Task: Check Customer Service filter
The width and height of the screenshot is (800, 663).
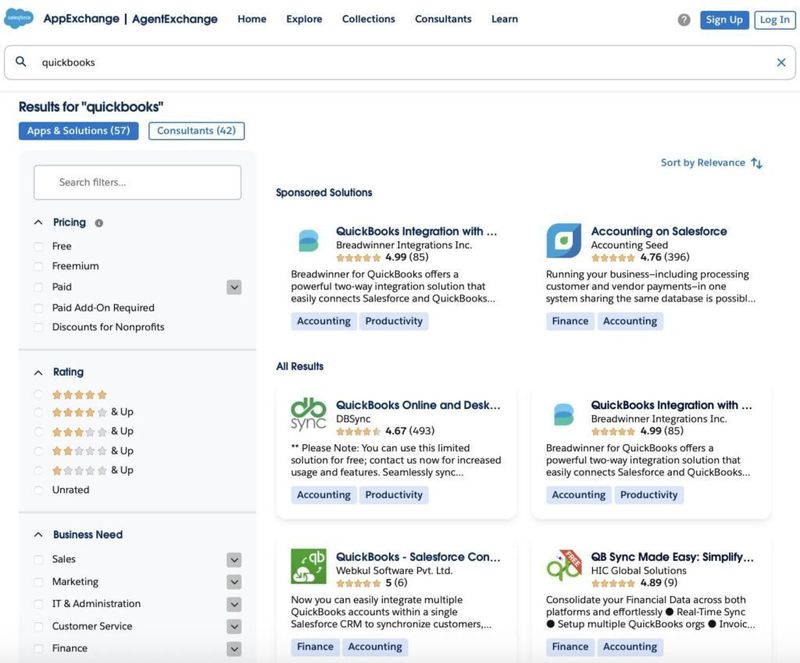Action: pos(38,626)
